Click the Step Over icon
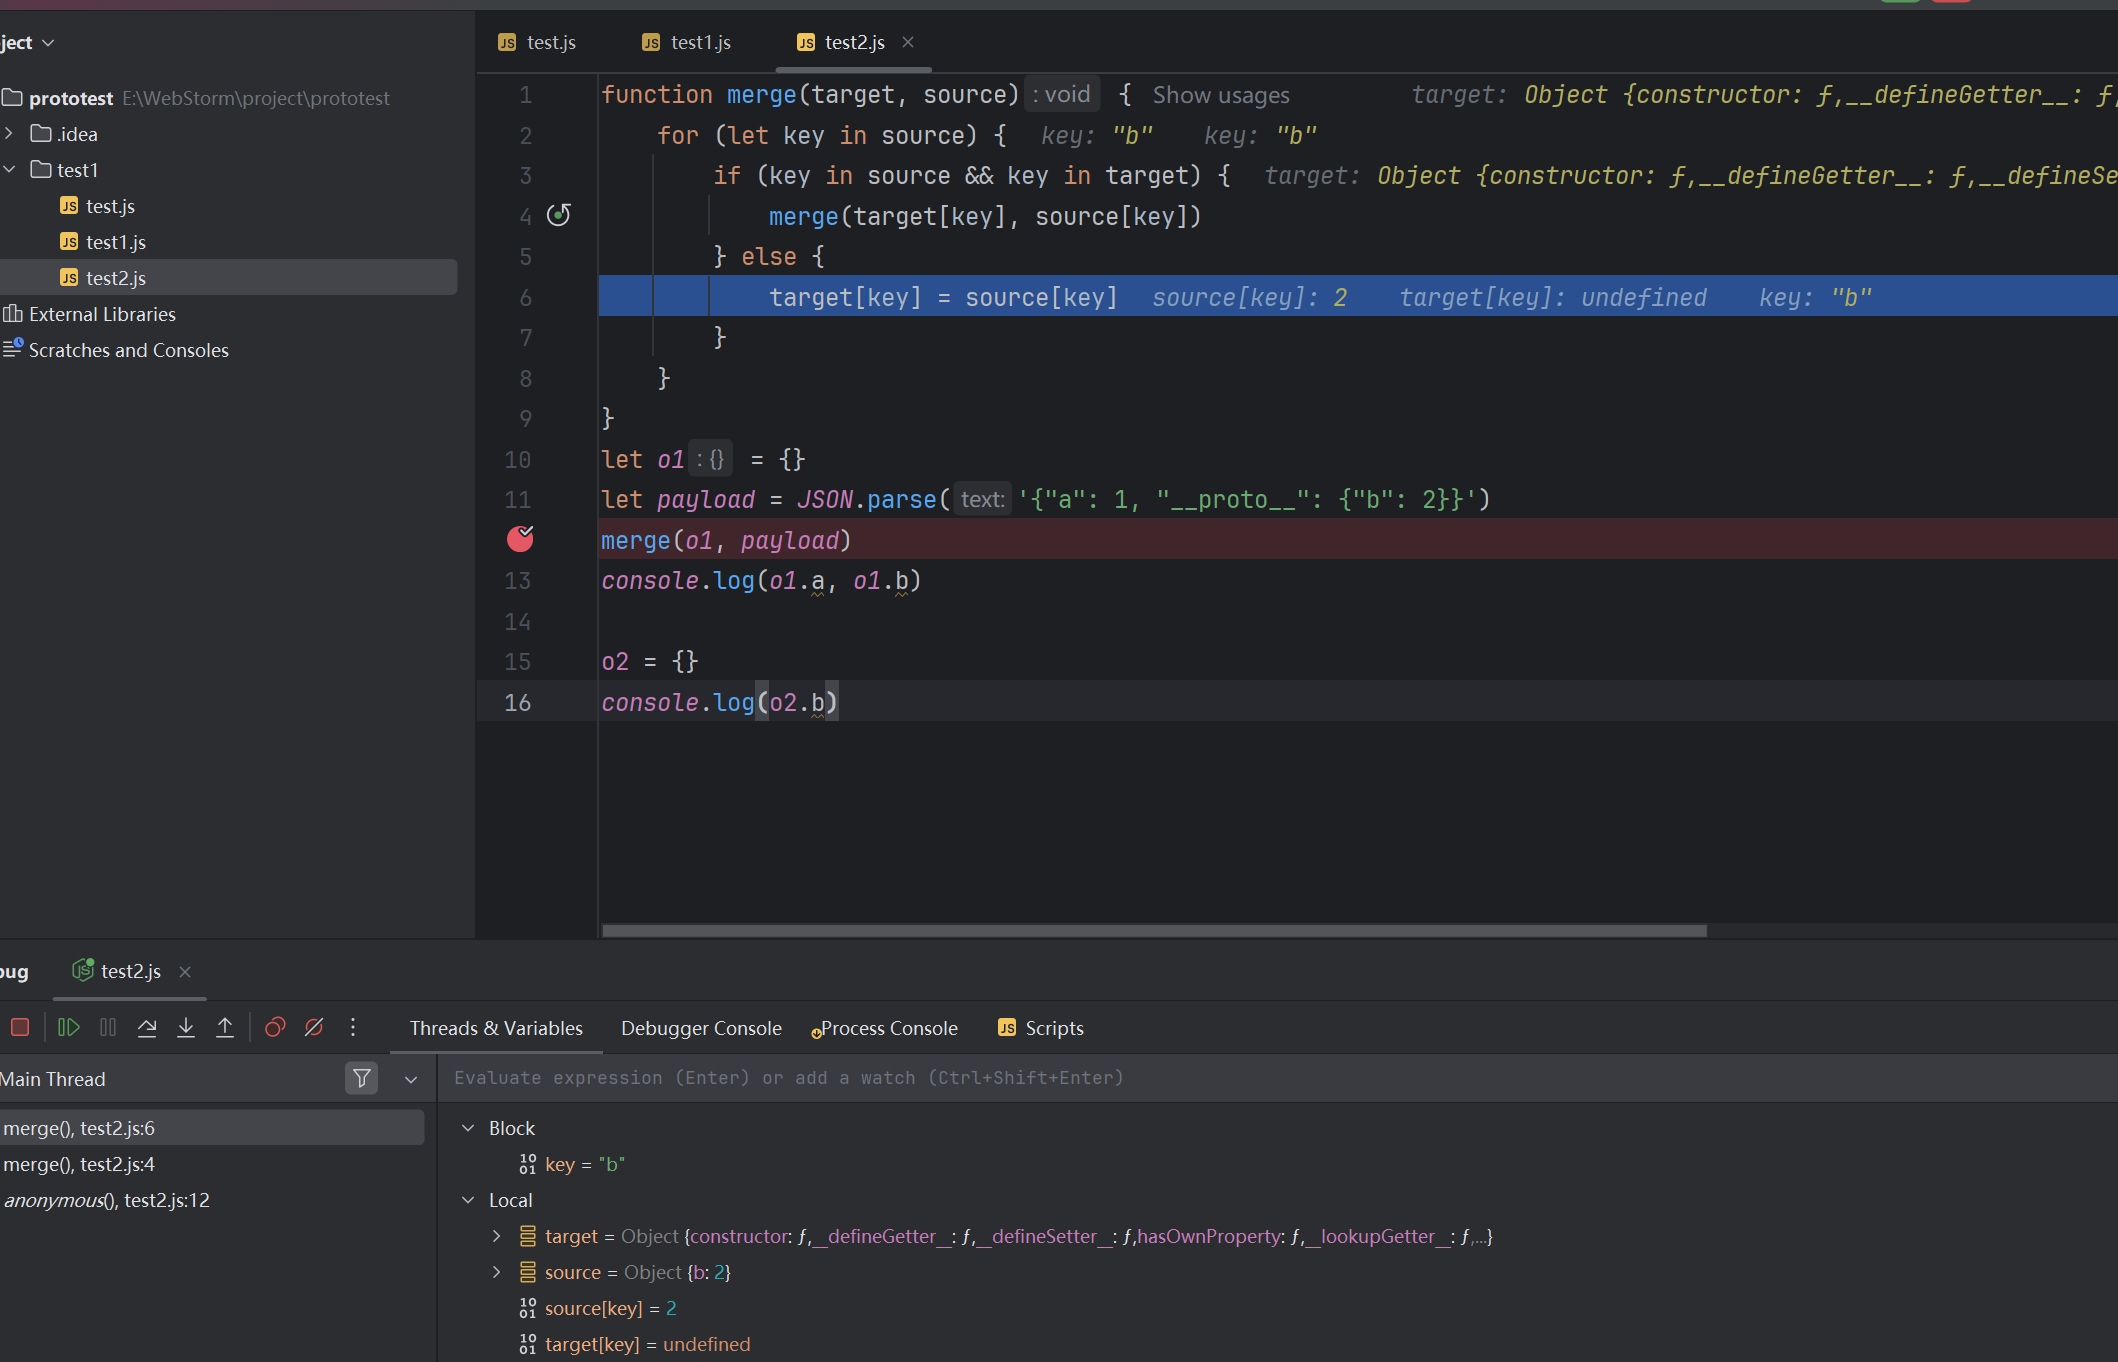Screen dimensions: 2118x1362 pos(147,1027)
